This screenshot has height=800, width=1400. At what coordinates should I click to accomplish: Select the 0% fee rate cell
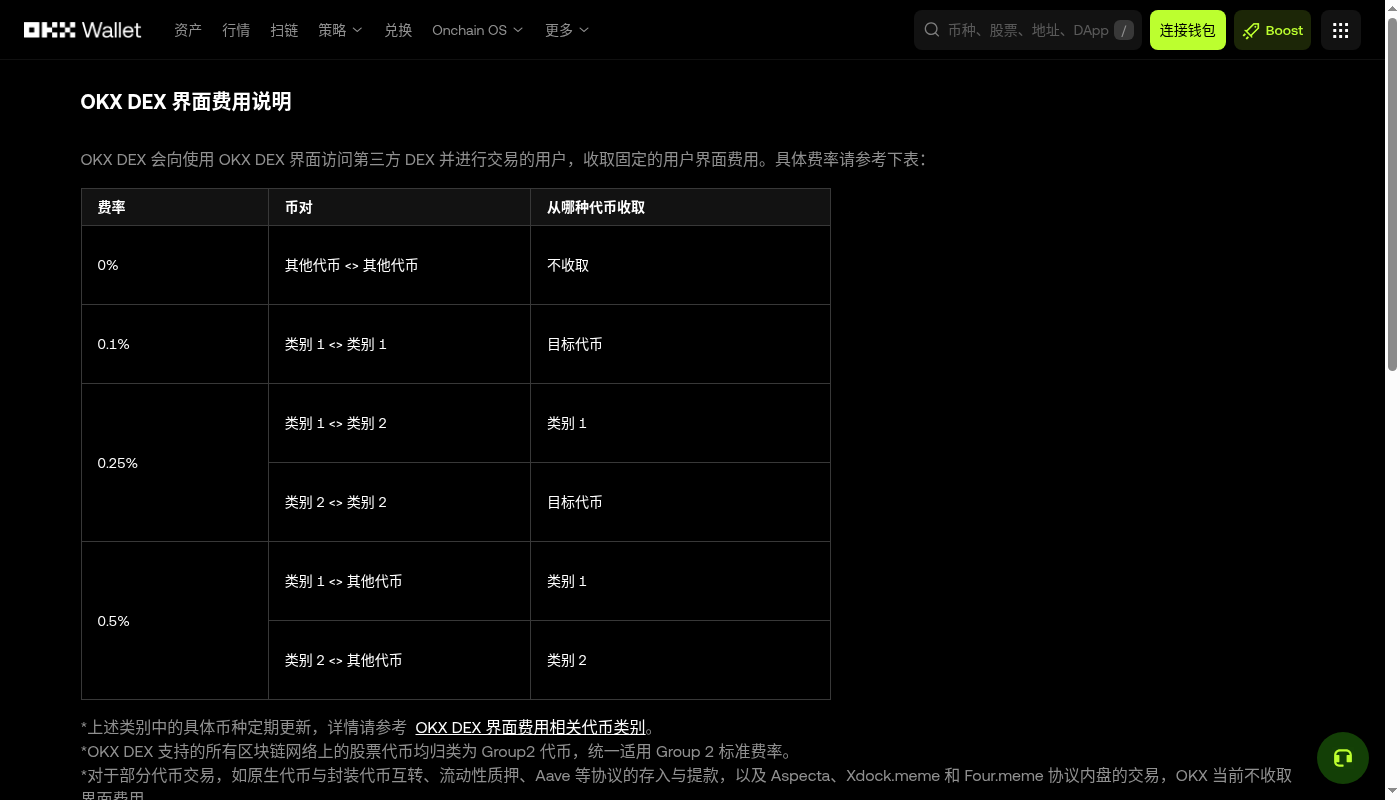coord(175,265)
